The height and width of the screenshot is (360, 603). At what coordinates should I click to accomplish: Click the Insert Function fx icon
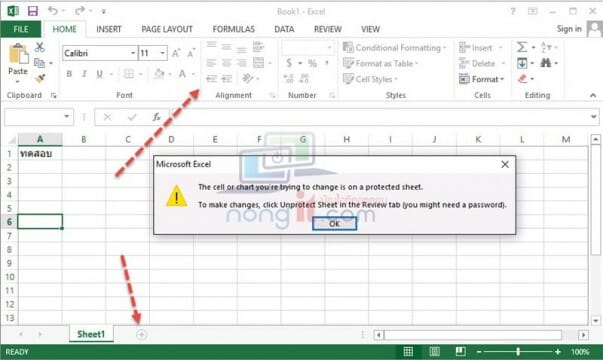point(156,117)
